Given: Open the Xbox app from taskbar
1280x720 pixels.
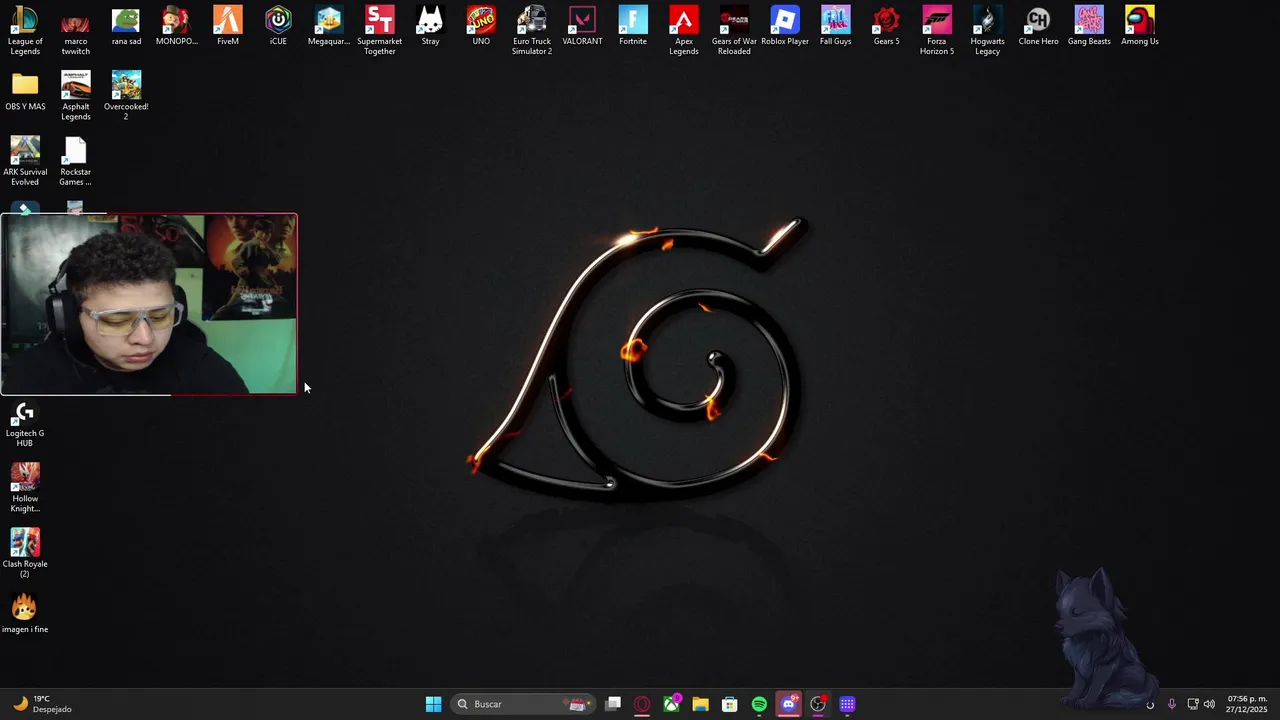Looking at the screenshot, I should 671,704.
